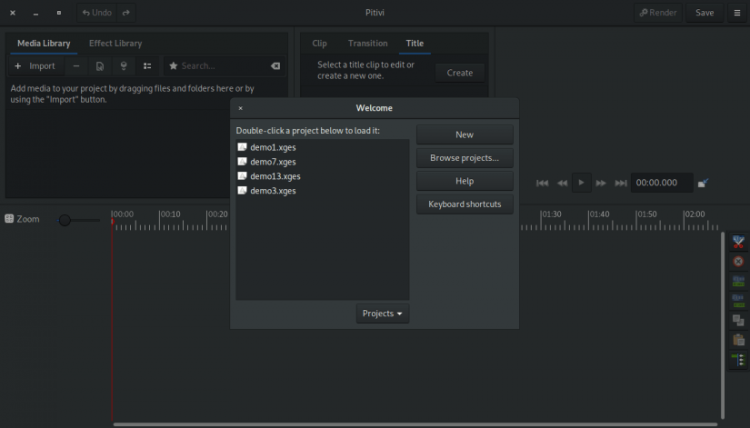Viewport: 750px width, 428px height.
Task: Click the 01:30 mark on ruler
Action: (551, 214)
